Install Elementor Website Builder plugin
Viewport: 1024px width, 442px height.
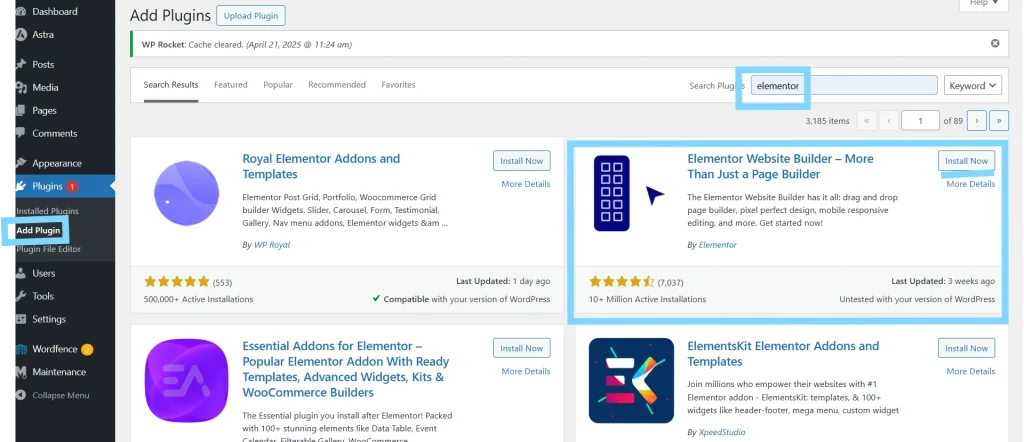point(966,161)
